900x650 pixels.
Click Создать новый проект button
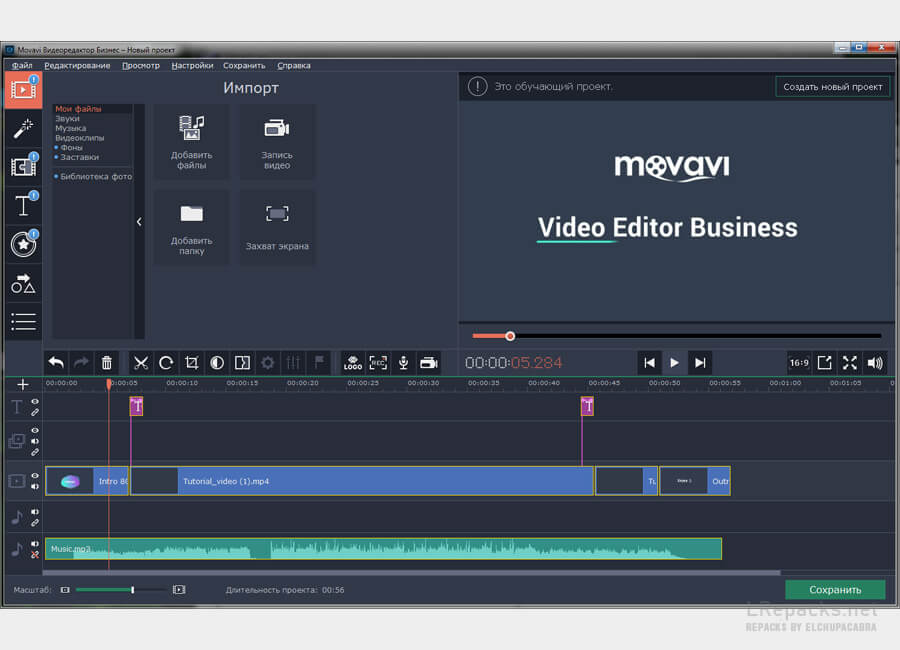click(832, 87)
